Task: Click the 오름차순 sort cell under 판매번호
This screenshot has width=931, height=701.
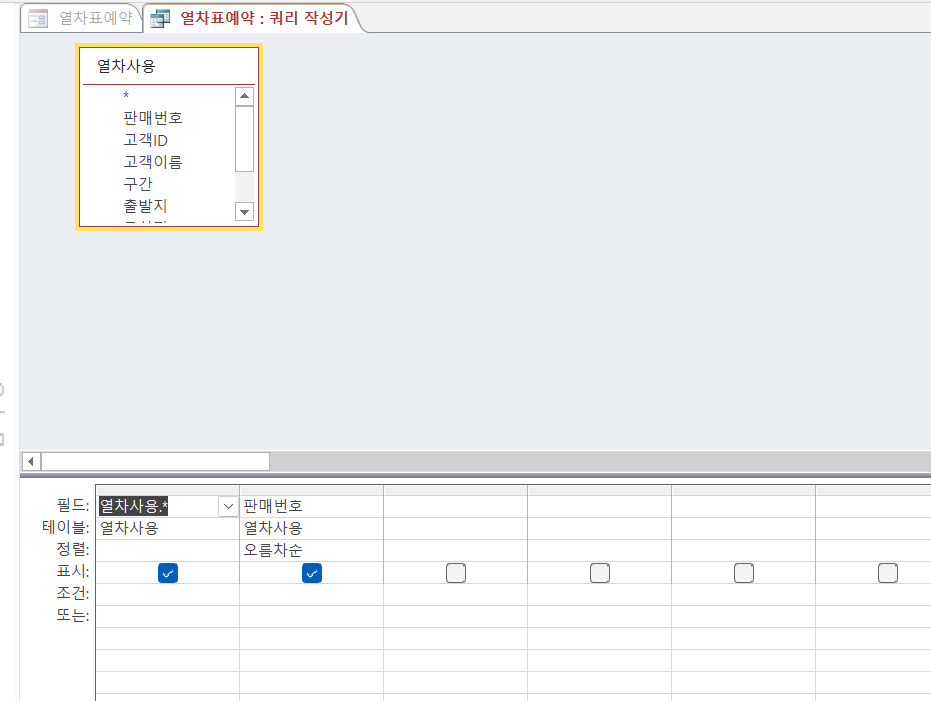Action: pyautogui.click(x=311, y=550)
